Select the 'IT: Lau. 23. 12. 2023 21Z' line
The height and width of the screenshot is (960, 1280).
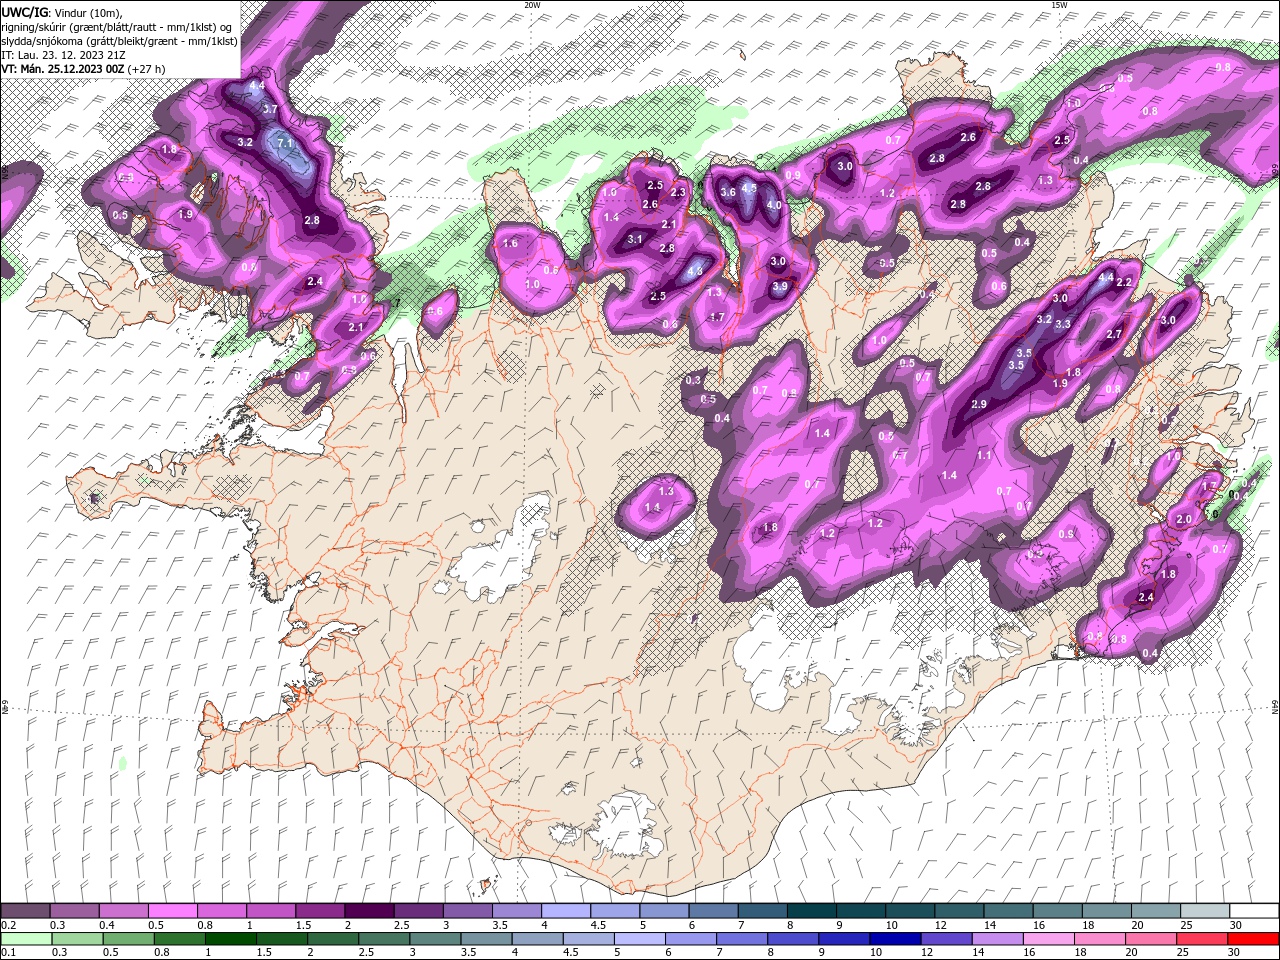64,55
